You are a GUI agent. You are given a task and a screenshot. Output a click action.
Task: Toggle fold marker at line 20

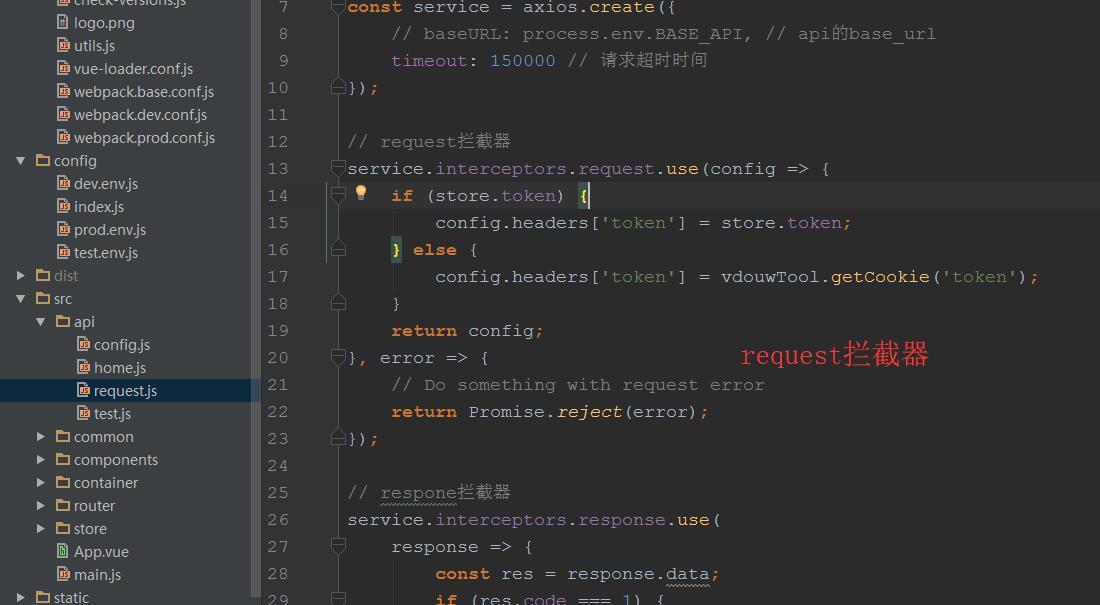point(338,357)
